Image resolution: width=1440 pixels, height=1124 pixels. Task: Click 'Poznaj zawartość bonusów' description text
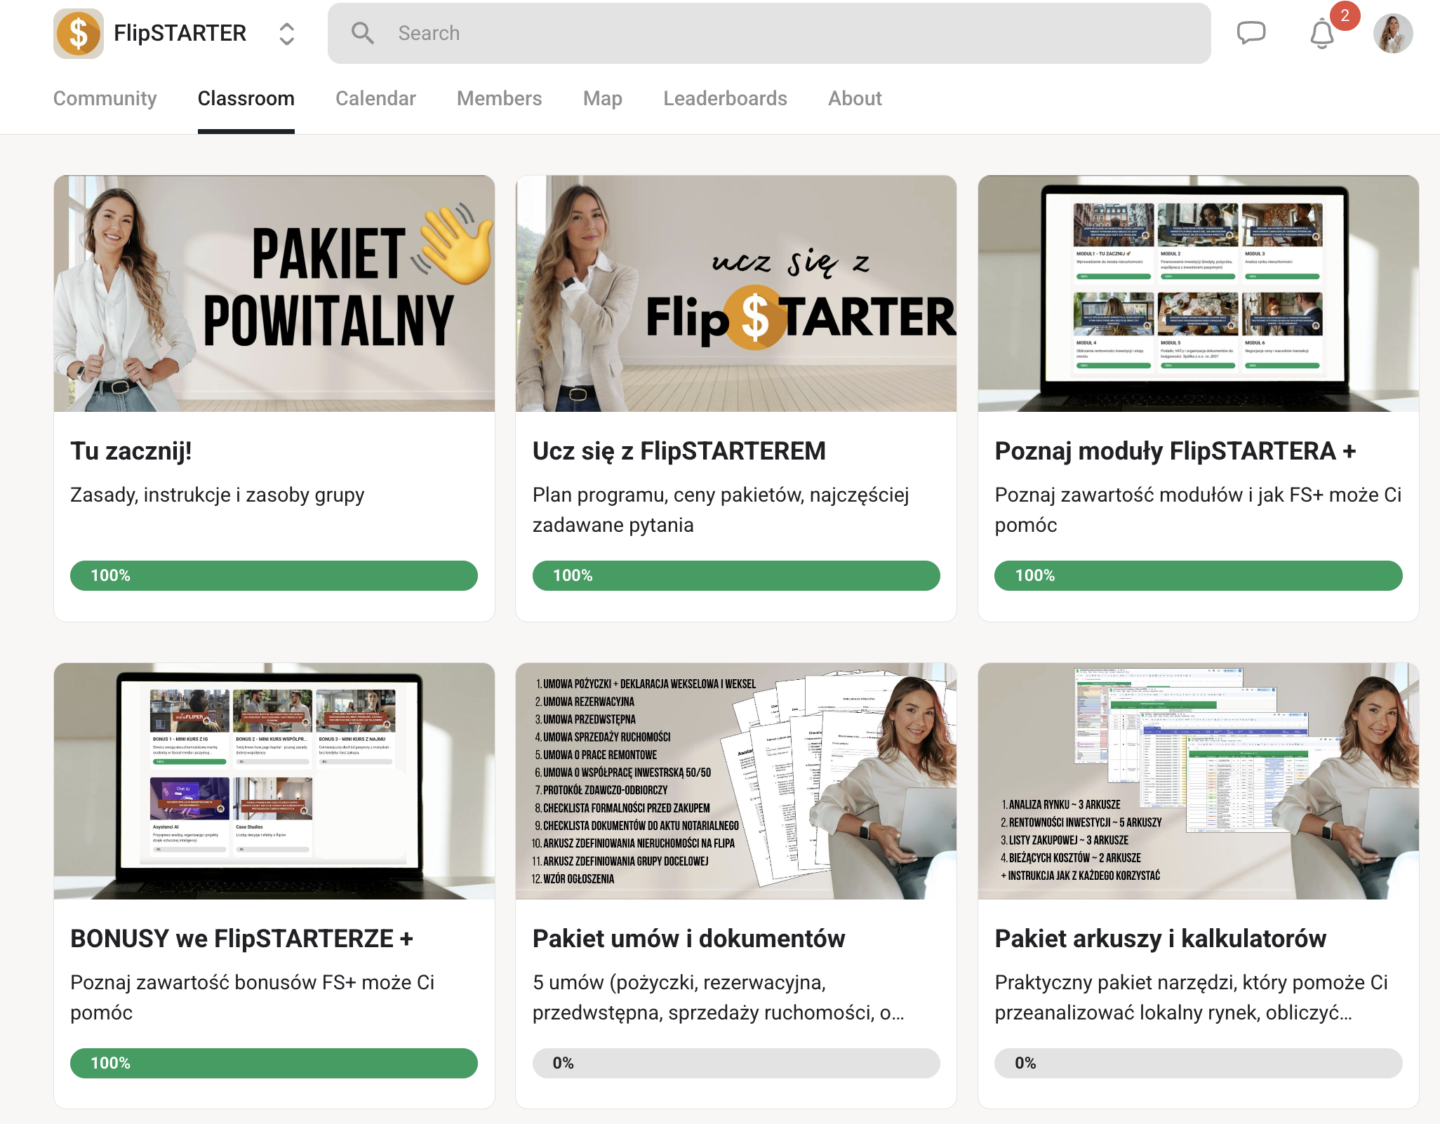[252, 997]
